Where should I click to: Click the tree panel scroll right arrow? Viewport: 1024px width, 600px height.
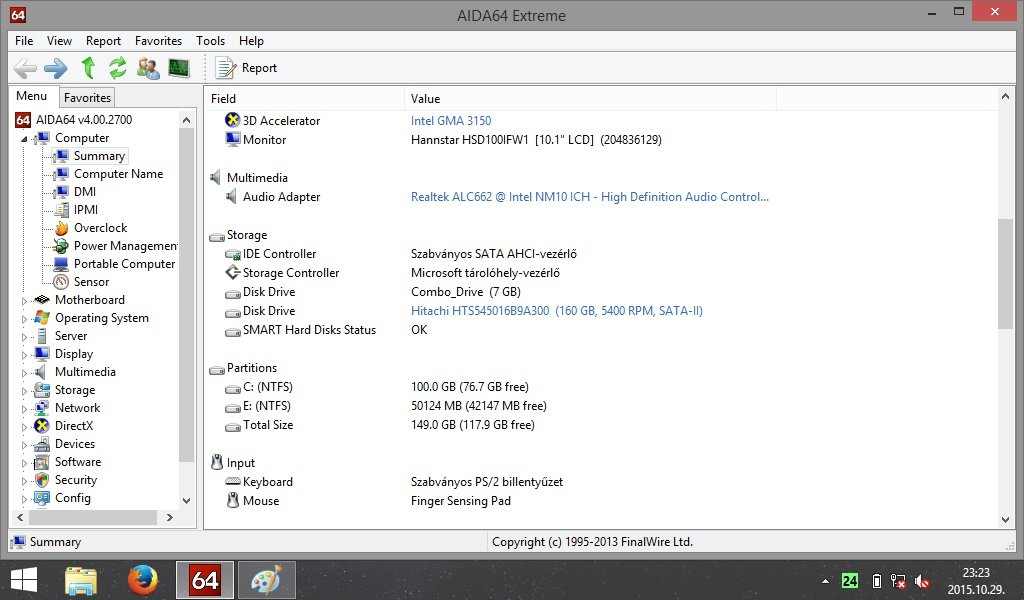pyautogui.click(x=170, y=517)
